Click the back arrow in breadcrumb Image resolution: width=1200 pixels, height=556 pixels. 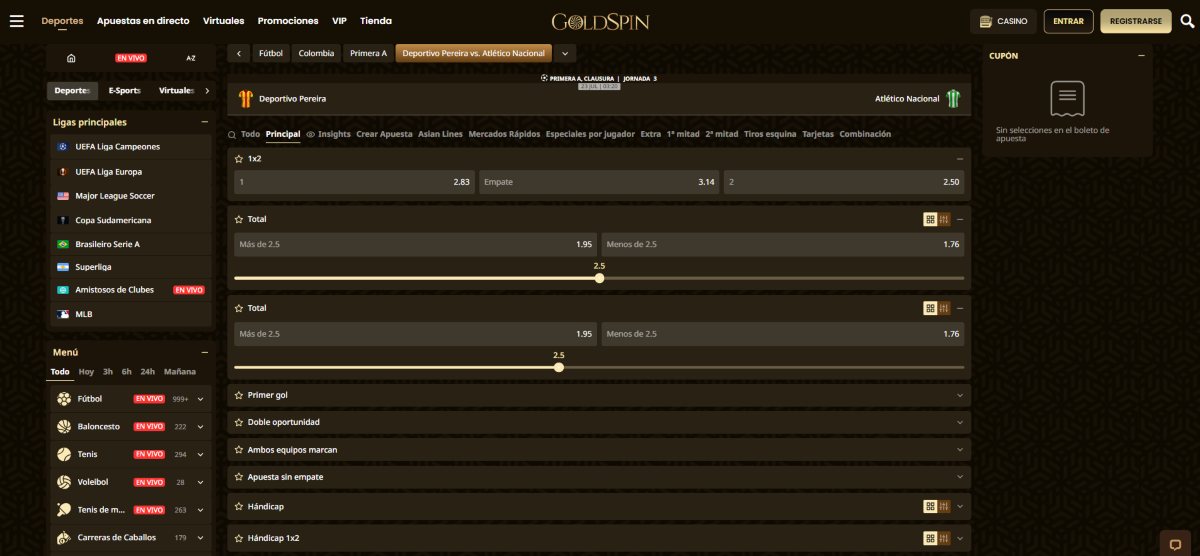[x=239, y=53]
